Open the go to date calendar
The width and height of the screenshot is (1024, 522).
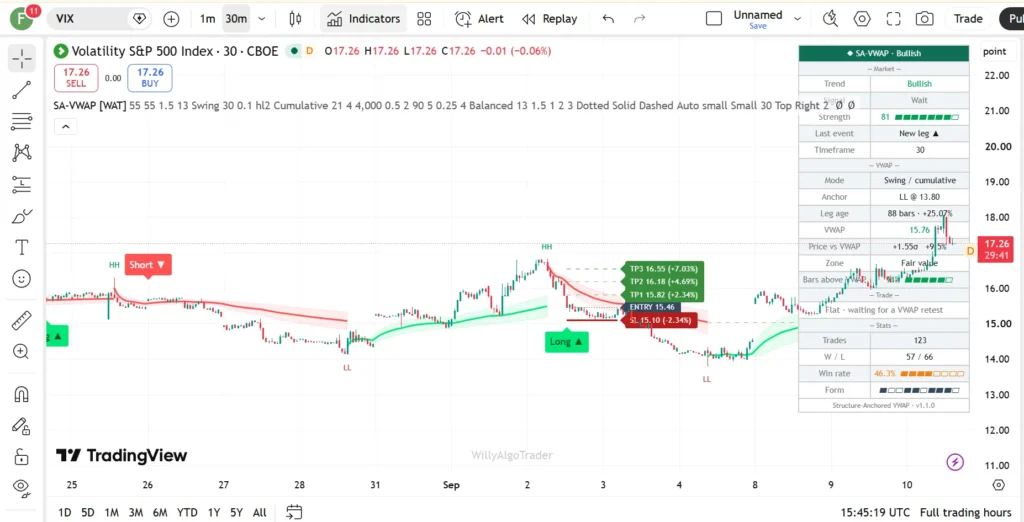[294, 512]
